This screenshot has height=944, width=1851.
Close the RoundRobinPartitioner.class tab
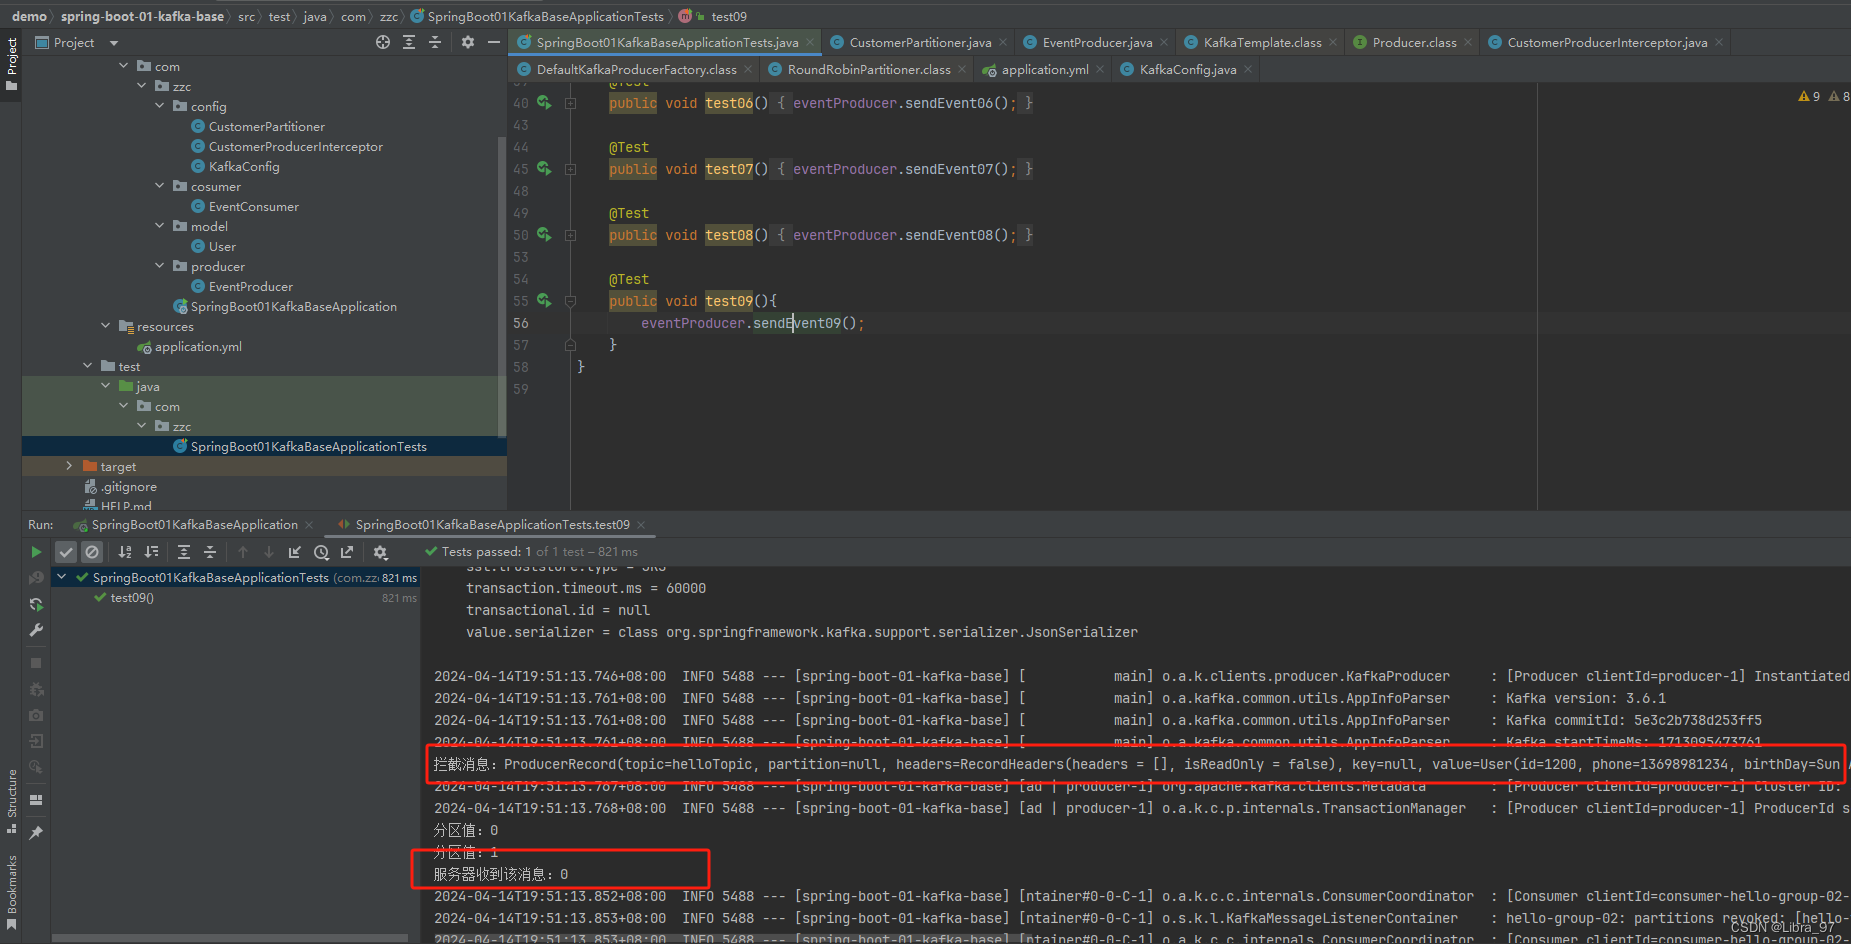point(962,70)
